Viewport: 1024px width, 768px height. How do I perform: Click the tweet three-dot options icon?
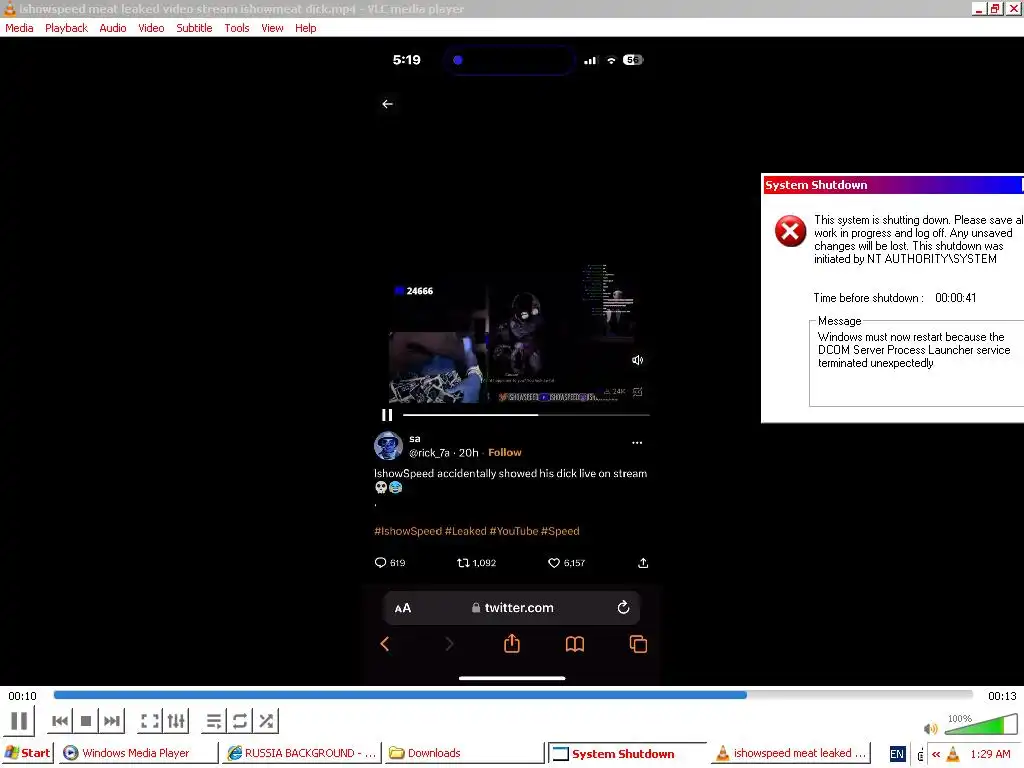click(637, 443)
